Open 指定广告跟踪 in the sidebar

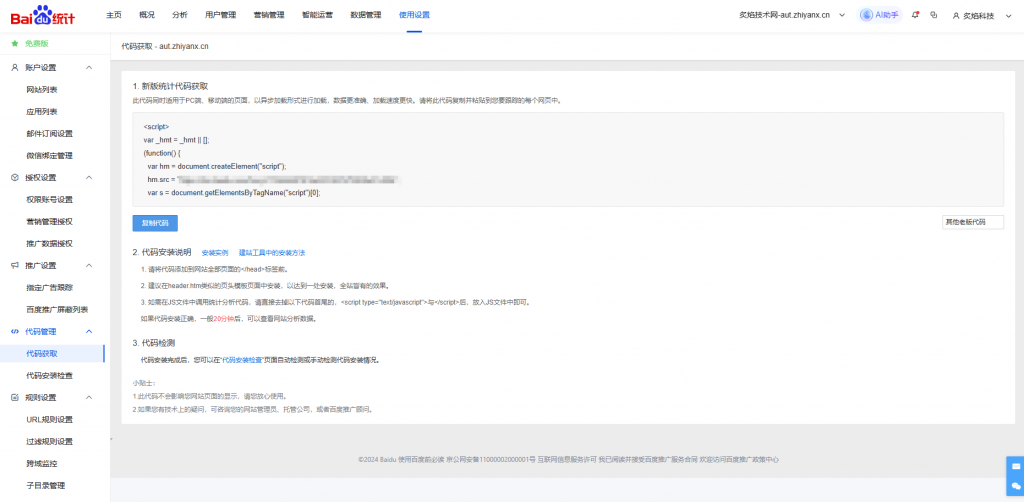(50, 287)
